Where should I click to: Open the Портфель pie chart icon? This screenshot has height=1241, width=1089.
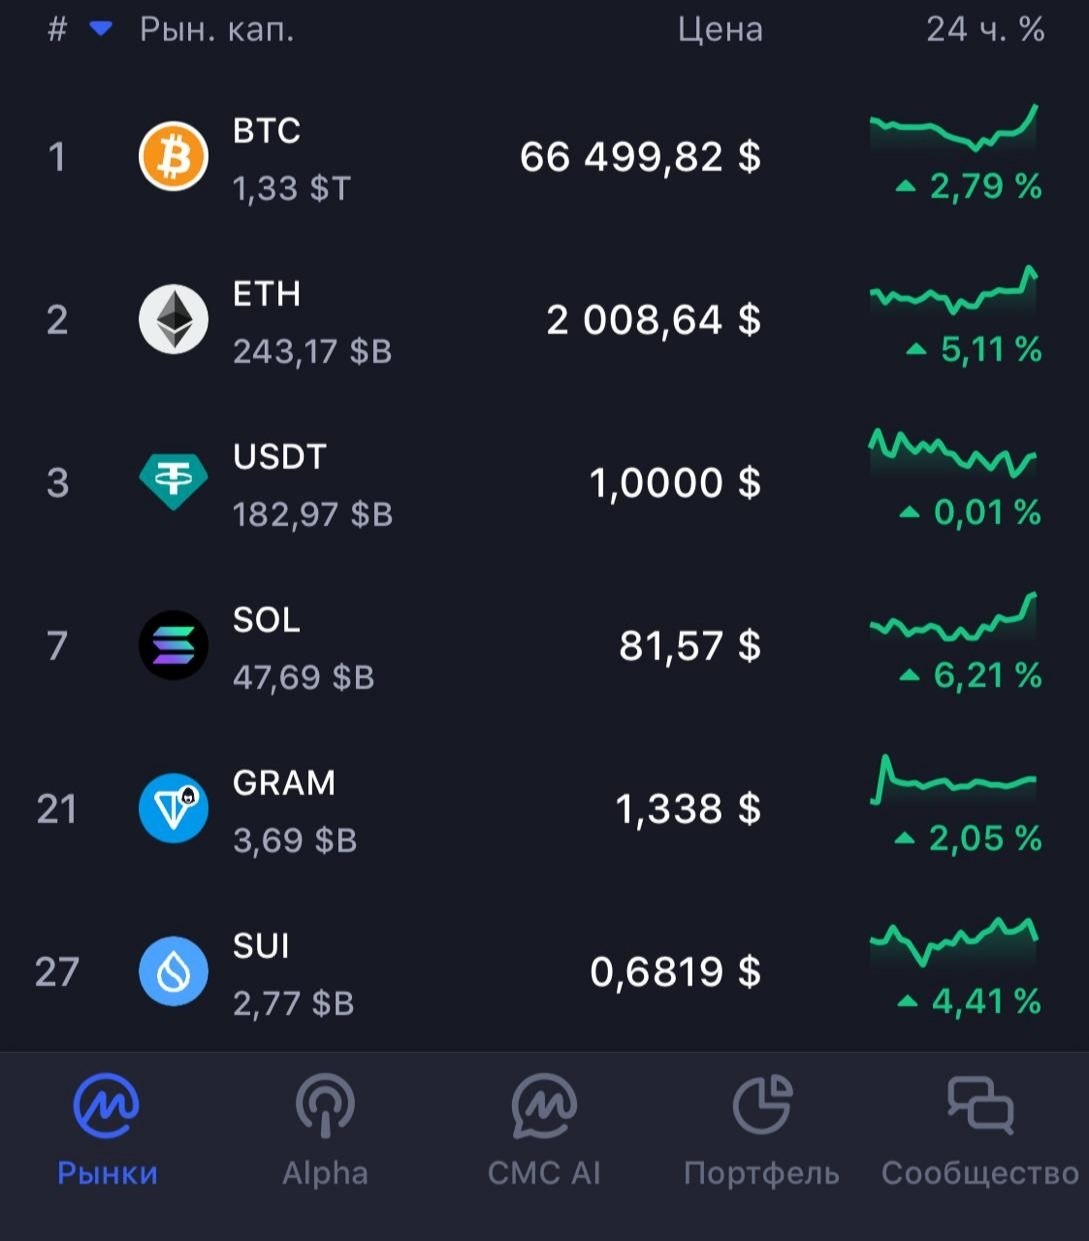coord(762,1105)
